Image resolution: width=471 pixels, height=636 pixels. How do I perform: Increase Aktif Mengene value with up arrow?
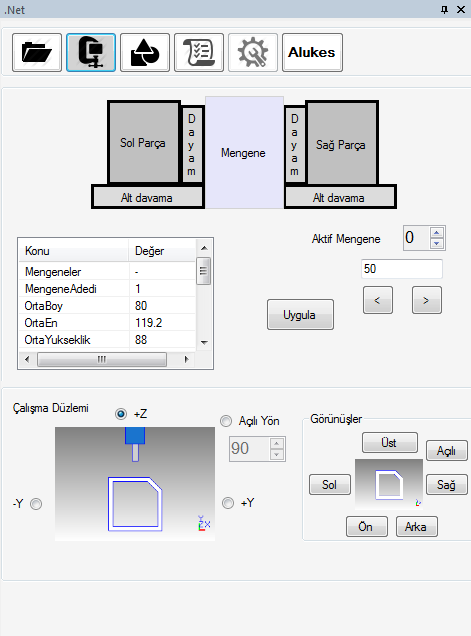pos(437,233)
